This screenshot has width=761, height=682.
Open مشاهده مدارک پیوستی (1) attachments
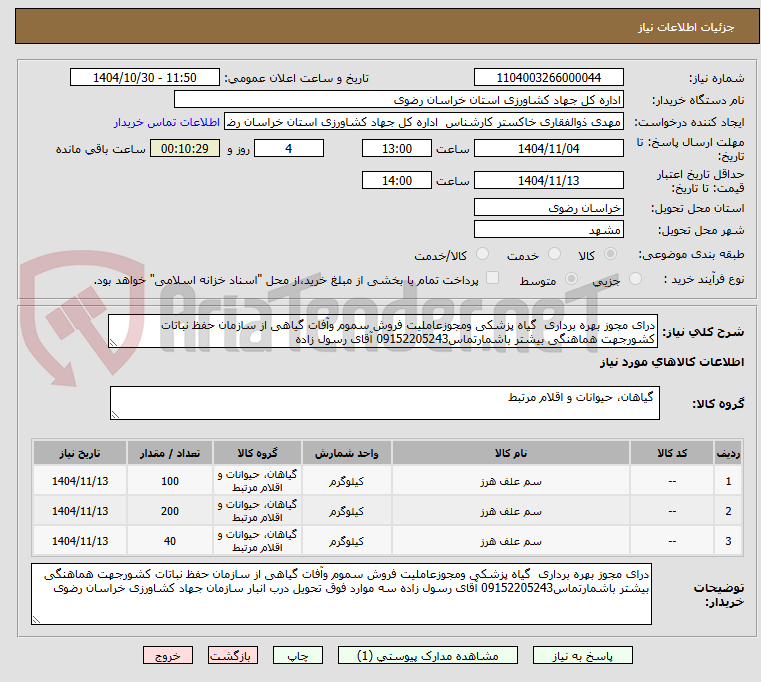click(428, 656)
